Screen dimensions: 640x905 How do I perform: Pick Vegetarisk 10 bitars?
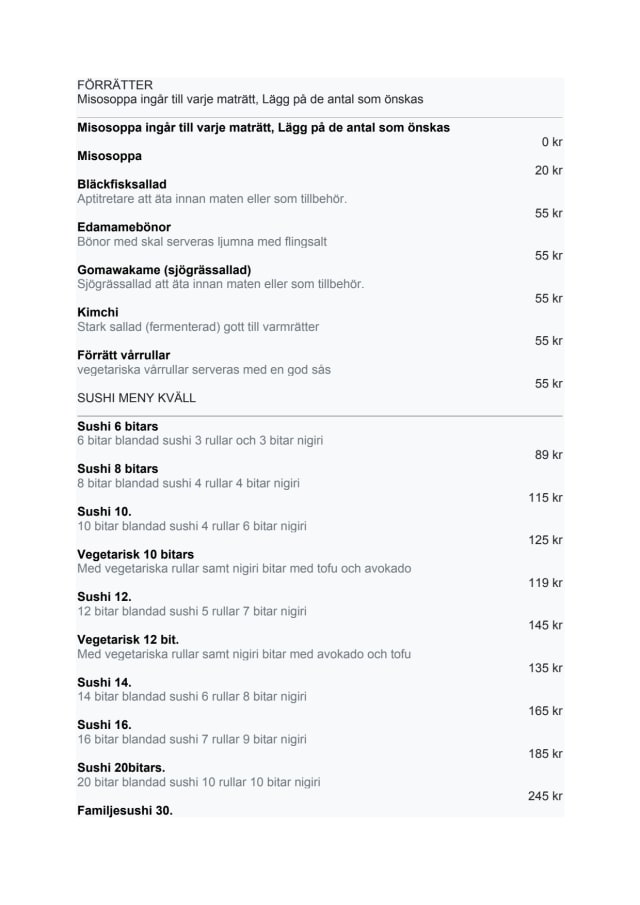[136, 554]
